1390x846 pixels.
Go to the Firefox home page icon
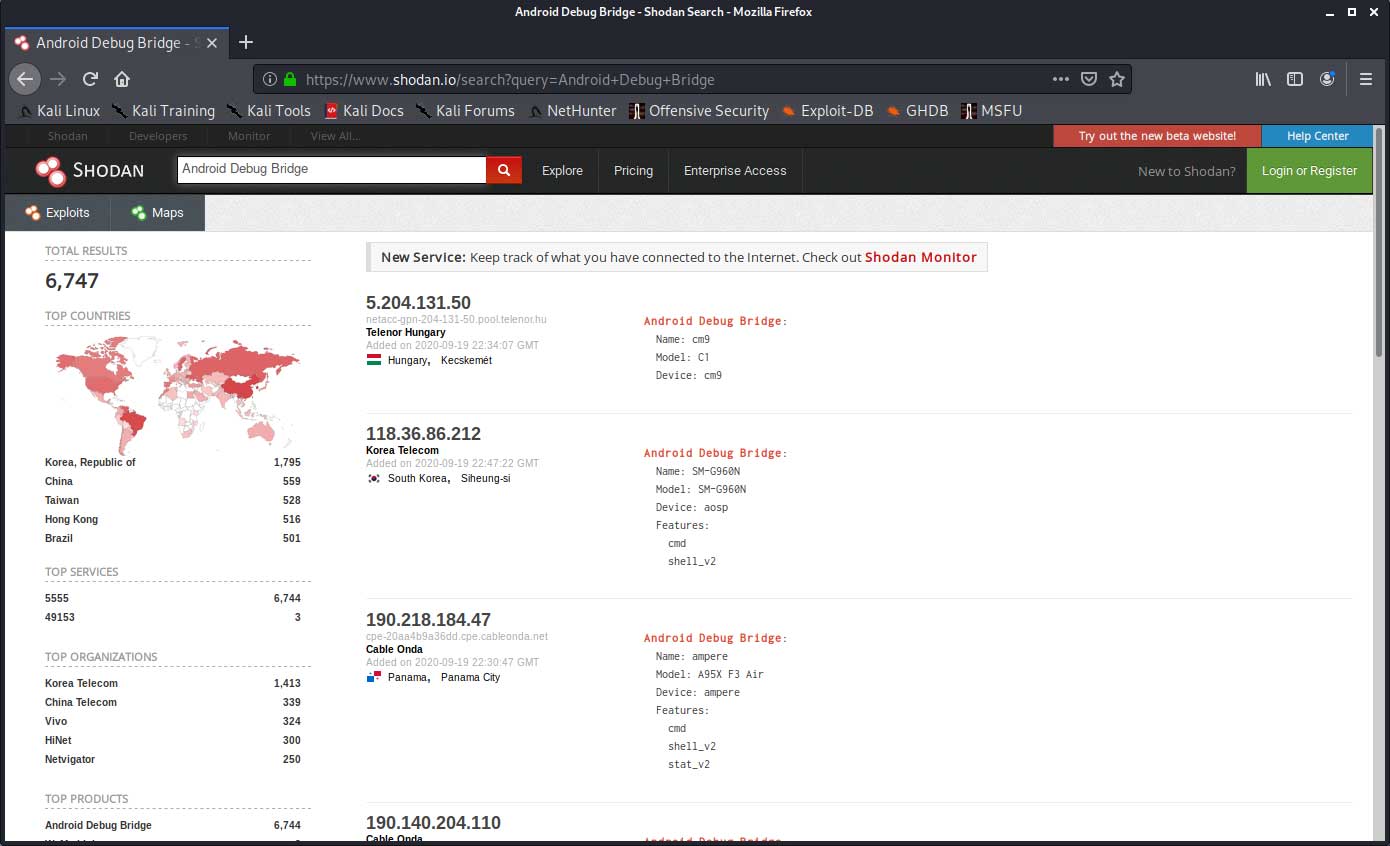(122, 79)
